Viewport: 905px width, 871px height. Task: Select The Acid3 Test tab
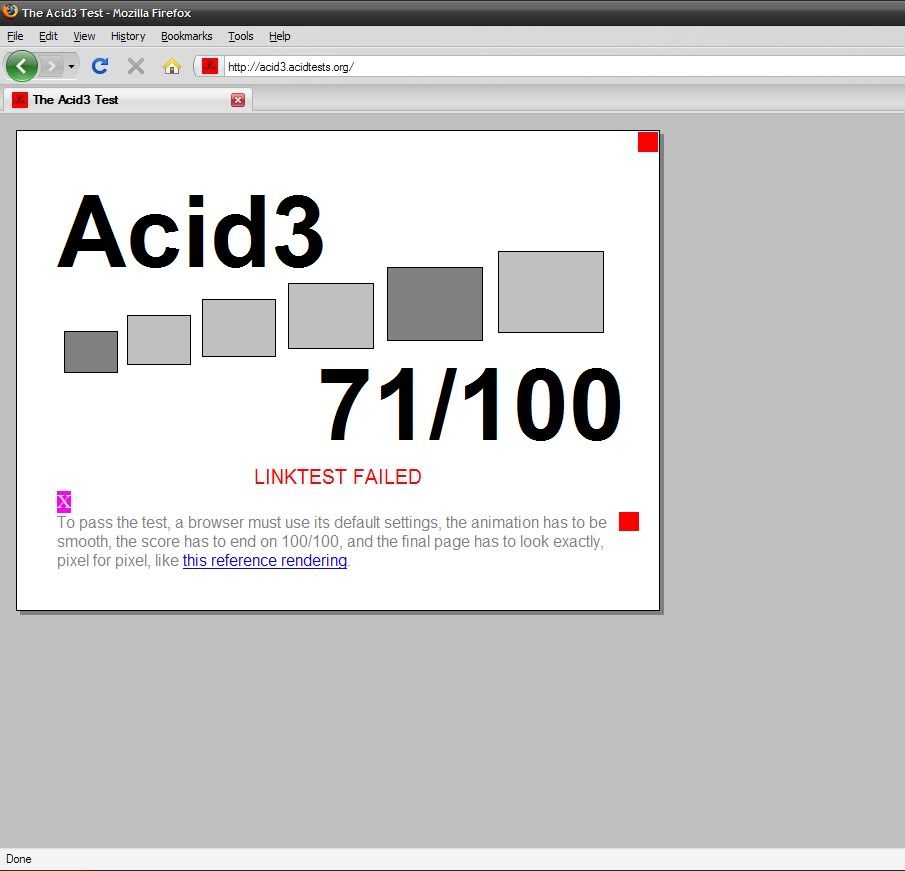[x=128, y=100]
